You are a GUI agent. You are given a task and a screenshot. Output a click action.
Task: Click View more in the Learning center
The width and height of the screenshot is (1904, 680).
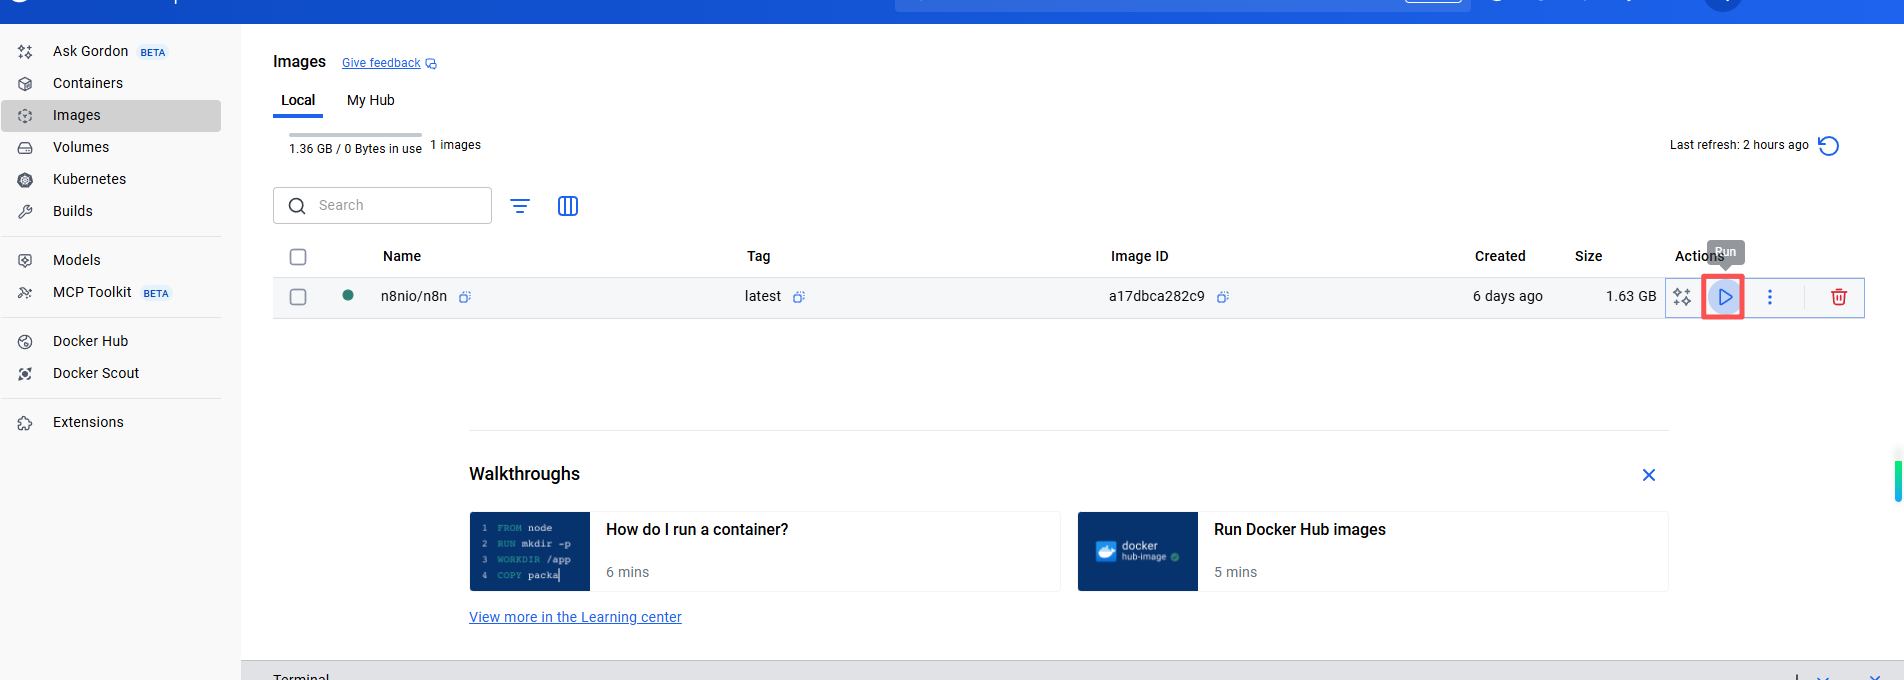pos(575,617)
